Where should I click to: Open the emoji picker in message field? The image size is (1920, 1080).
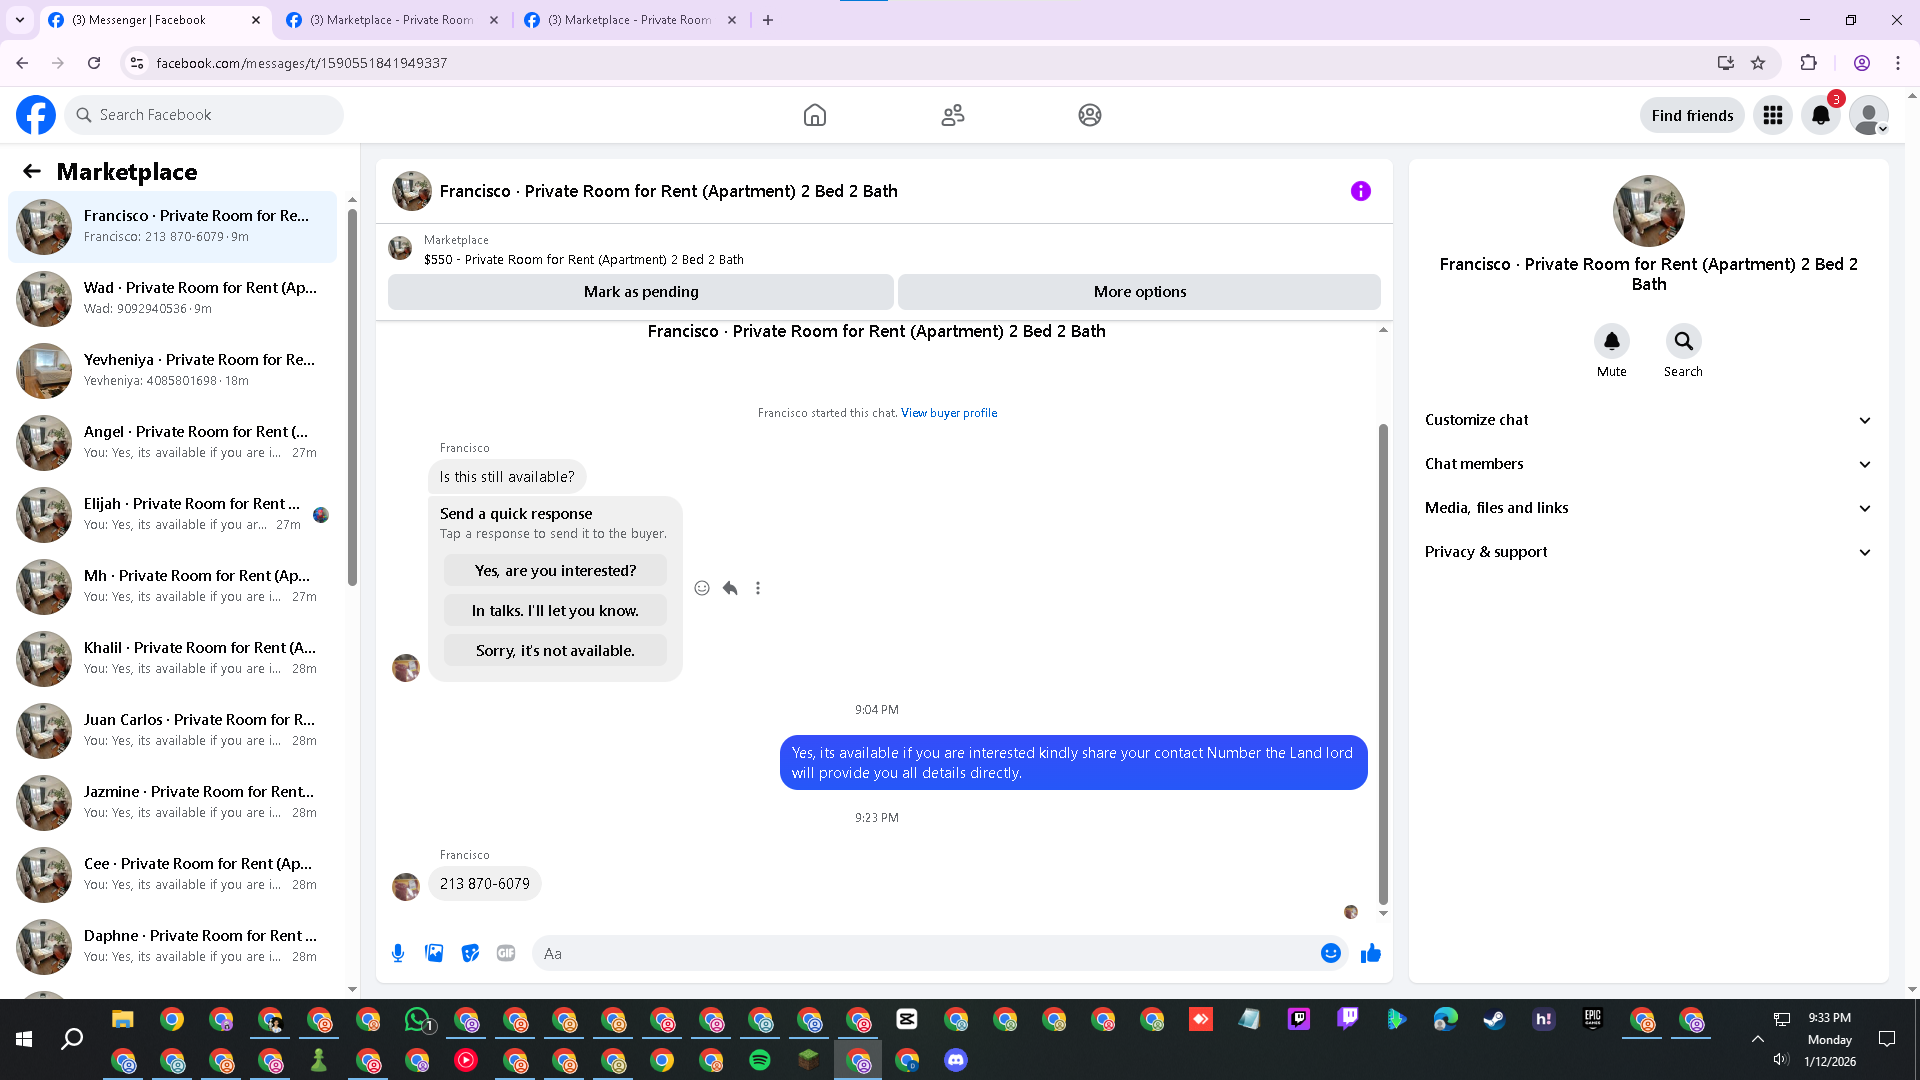tap(1330, 953)
